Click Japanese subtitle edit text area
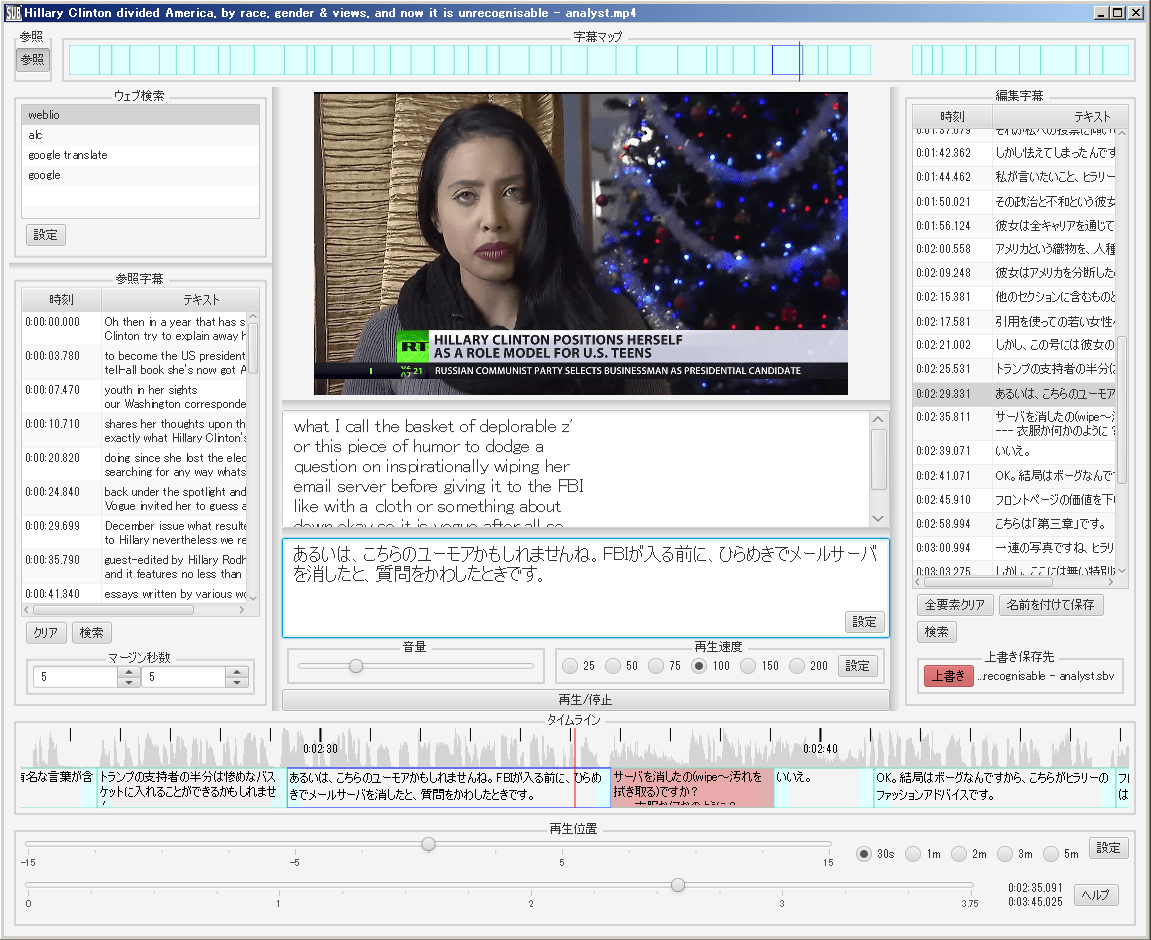The image size is (1151, 940). pos(585,588)
